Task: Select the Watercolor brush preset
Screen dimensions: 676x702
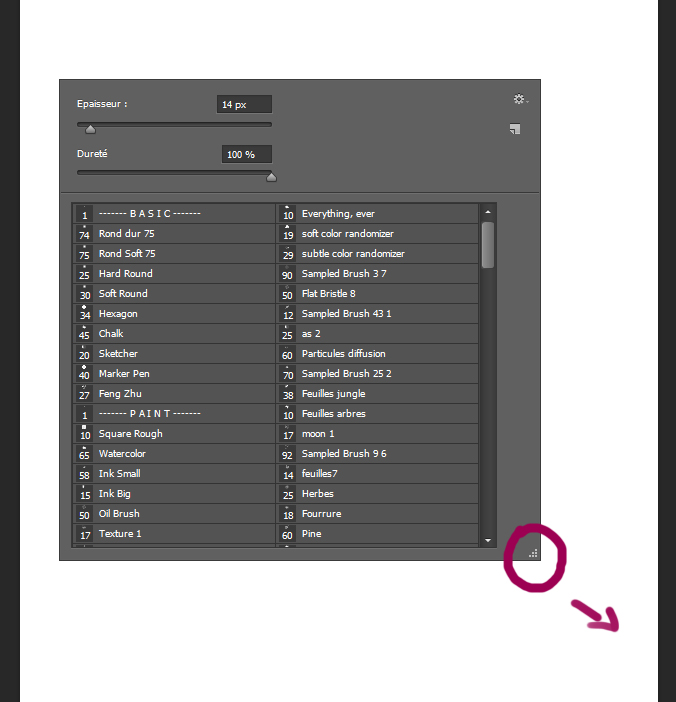Action: coord(122,454)
